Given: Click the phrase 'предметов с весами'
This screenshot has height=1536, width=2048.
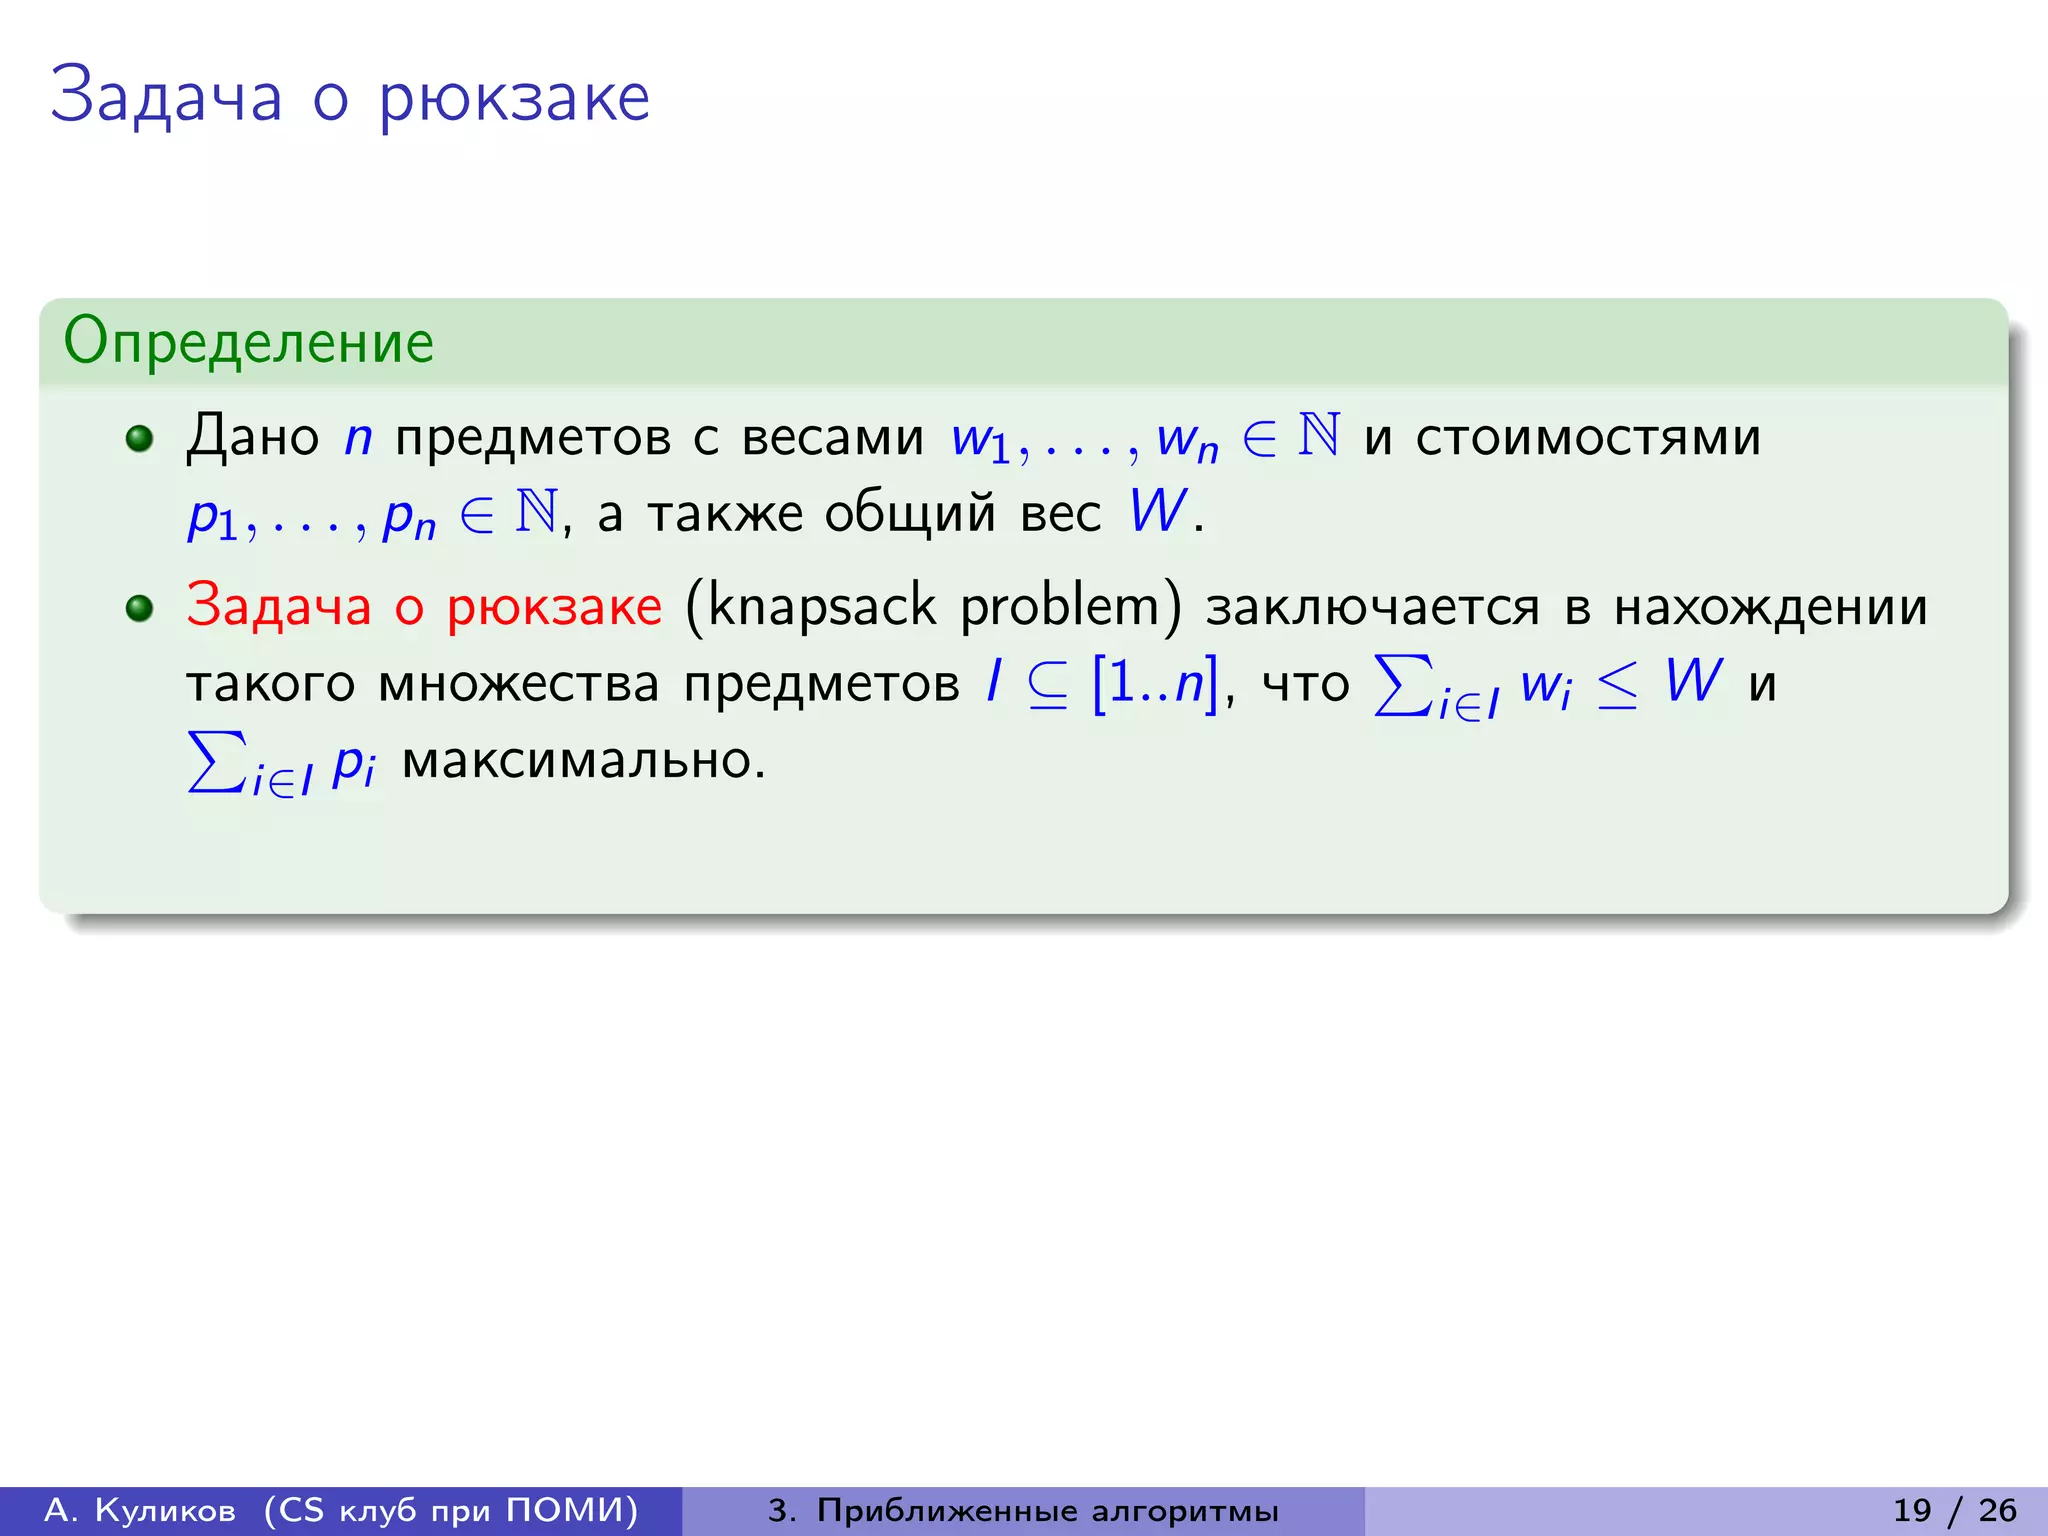Looking at the screenshot, I should tap(660, 438).
